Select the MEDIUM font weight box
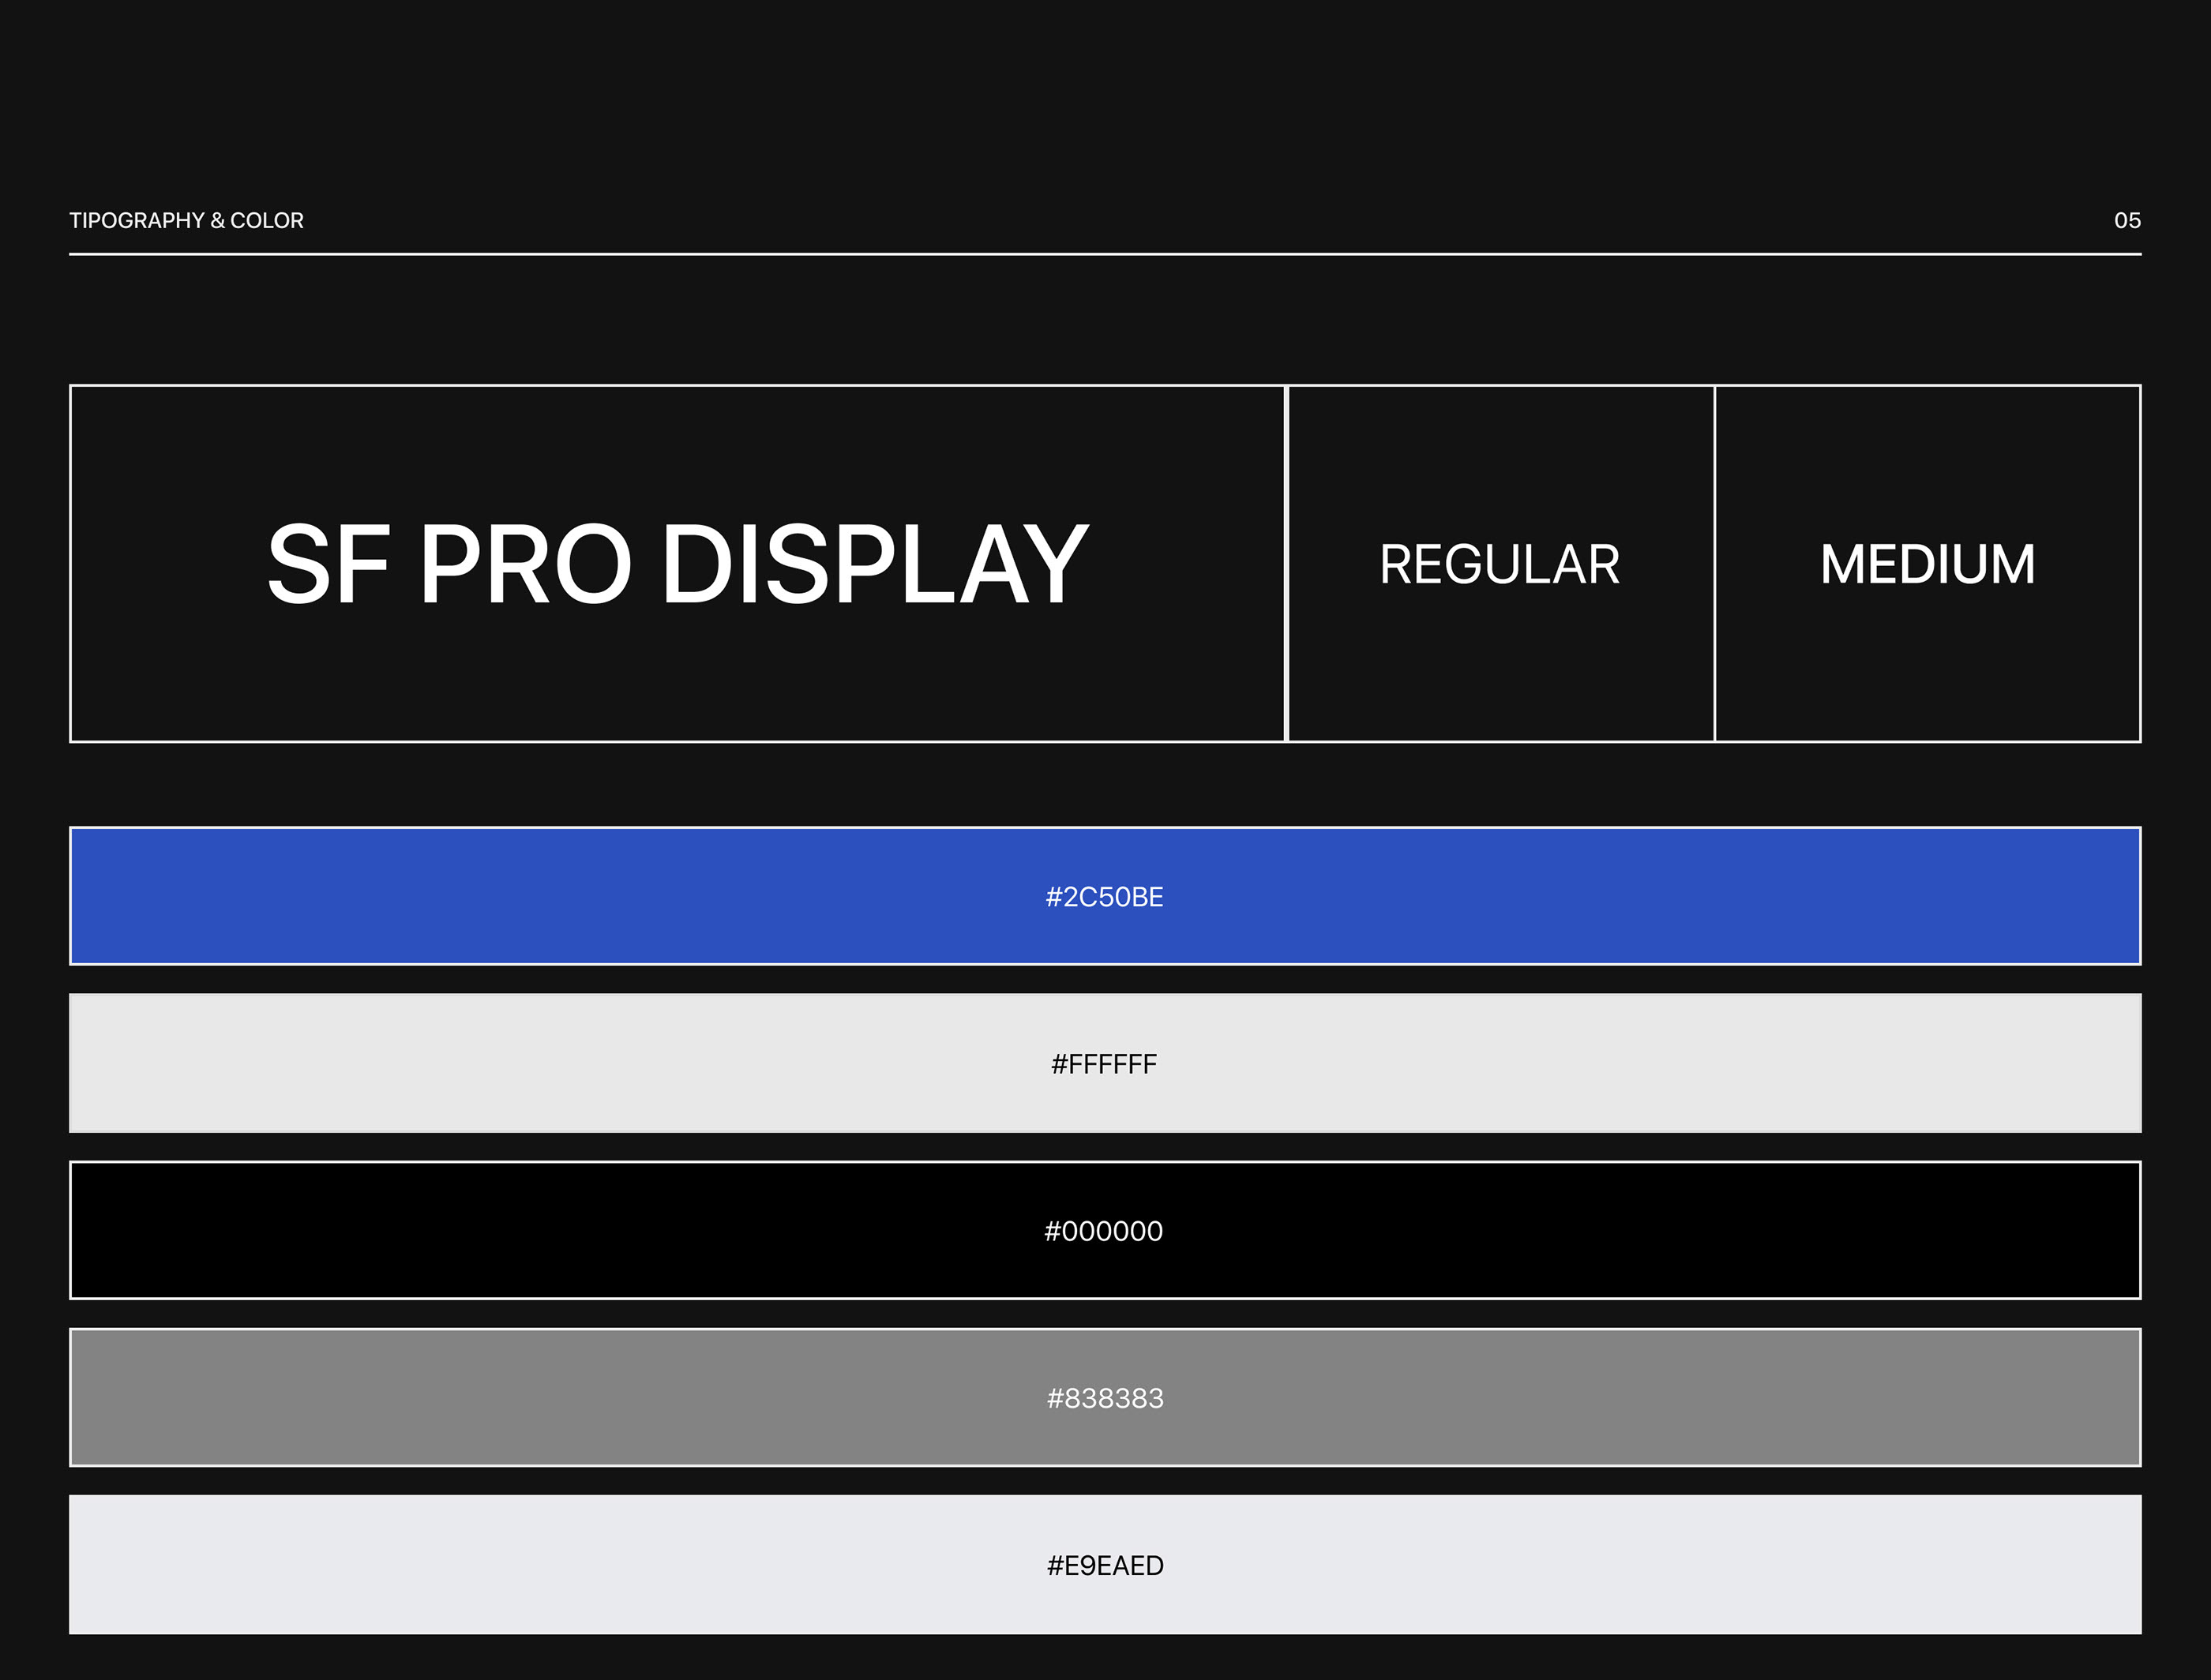This screenshot has width=2211, height=1680. point(1927,564)
